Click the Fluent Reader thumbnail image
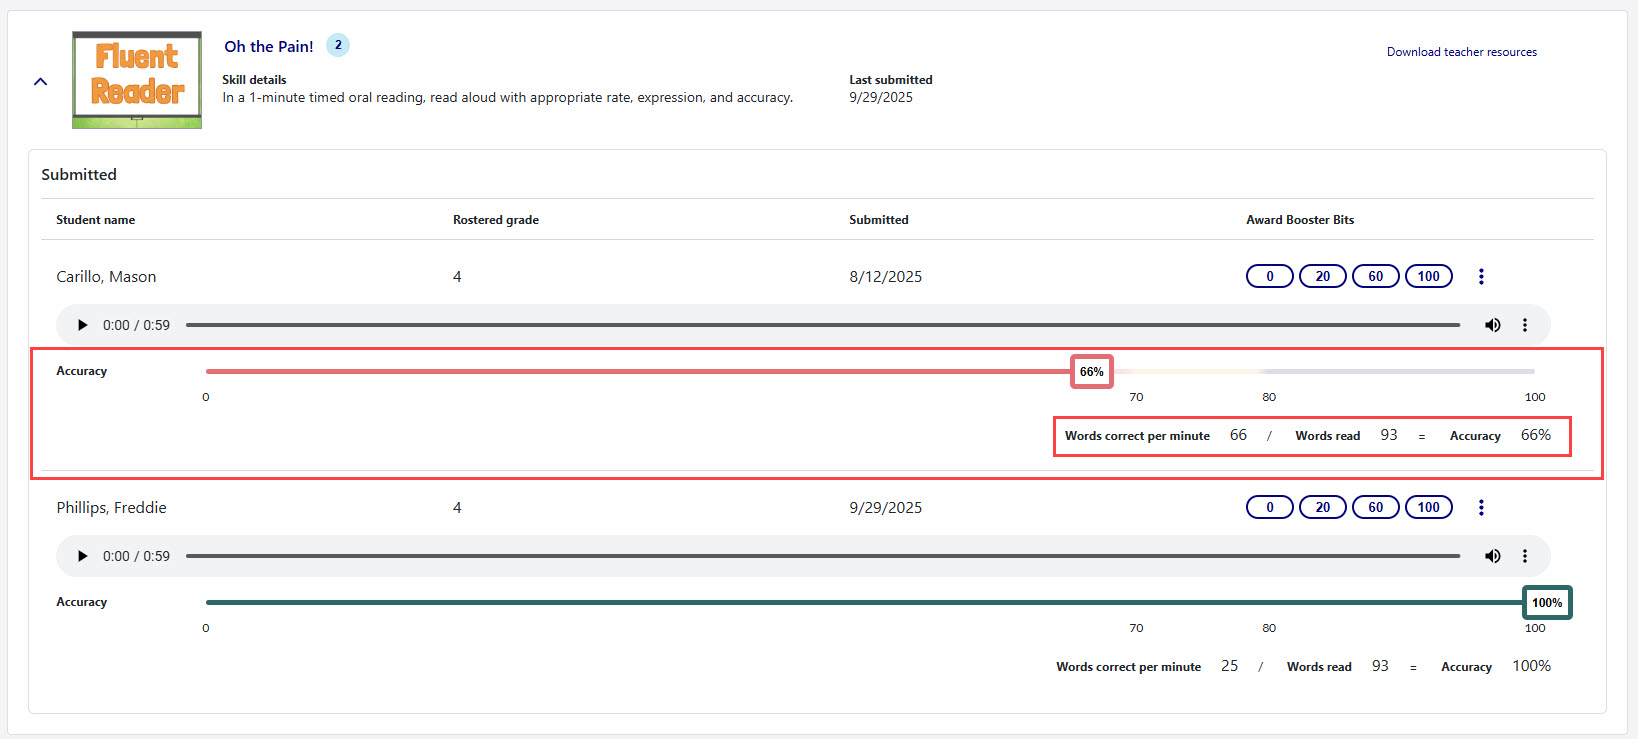Viewport: 1638px width, 739px height. tap(137, 80)
